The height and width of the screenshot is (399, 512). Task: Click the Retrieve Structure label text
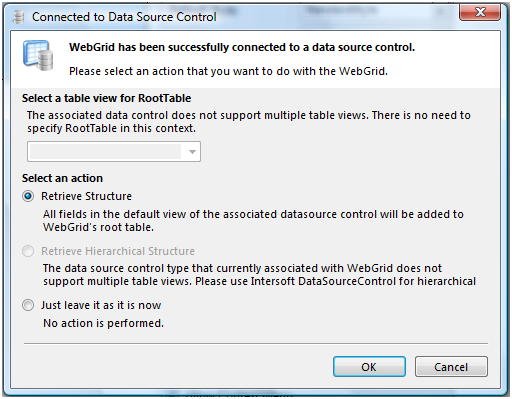[x=86, y=196]
